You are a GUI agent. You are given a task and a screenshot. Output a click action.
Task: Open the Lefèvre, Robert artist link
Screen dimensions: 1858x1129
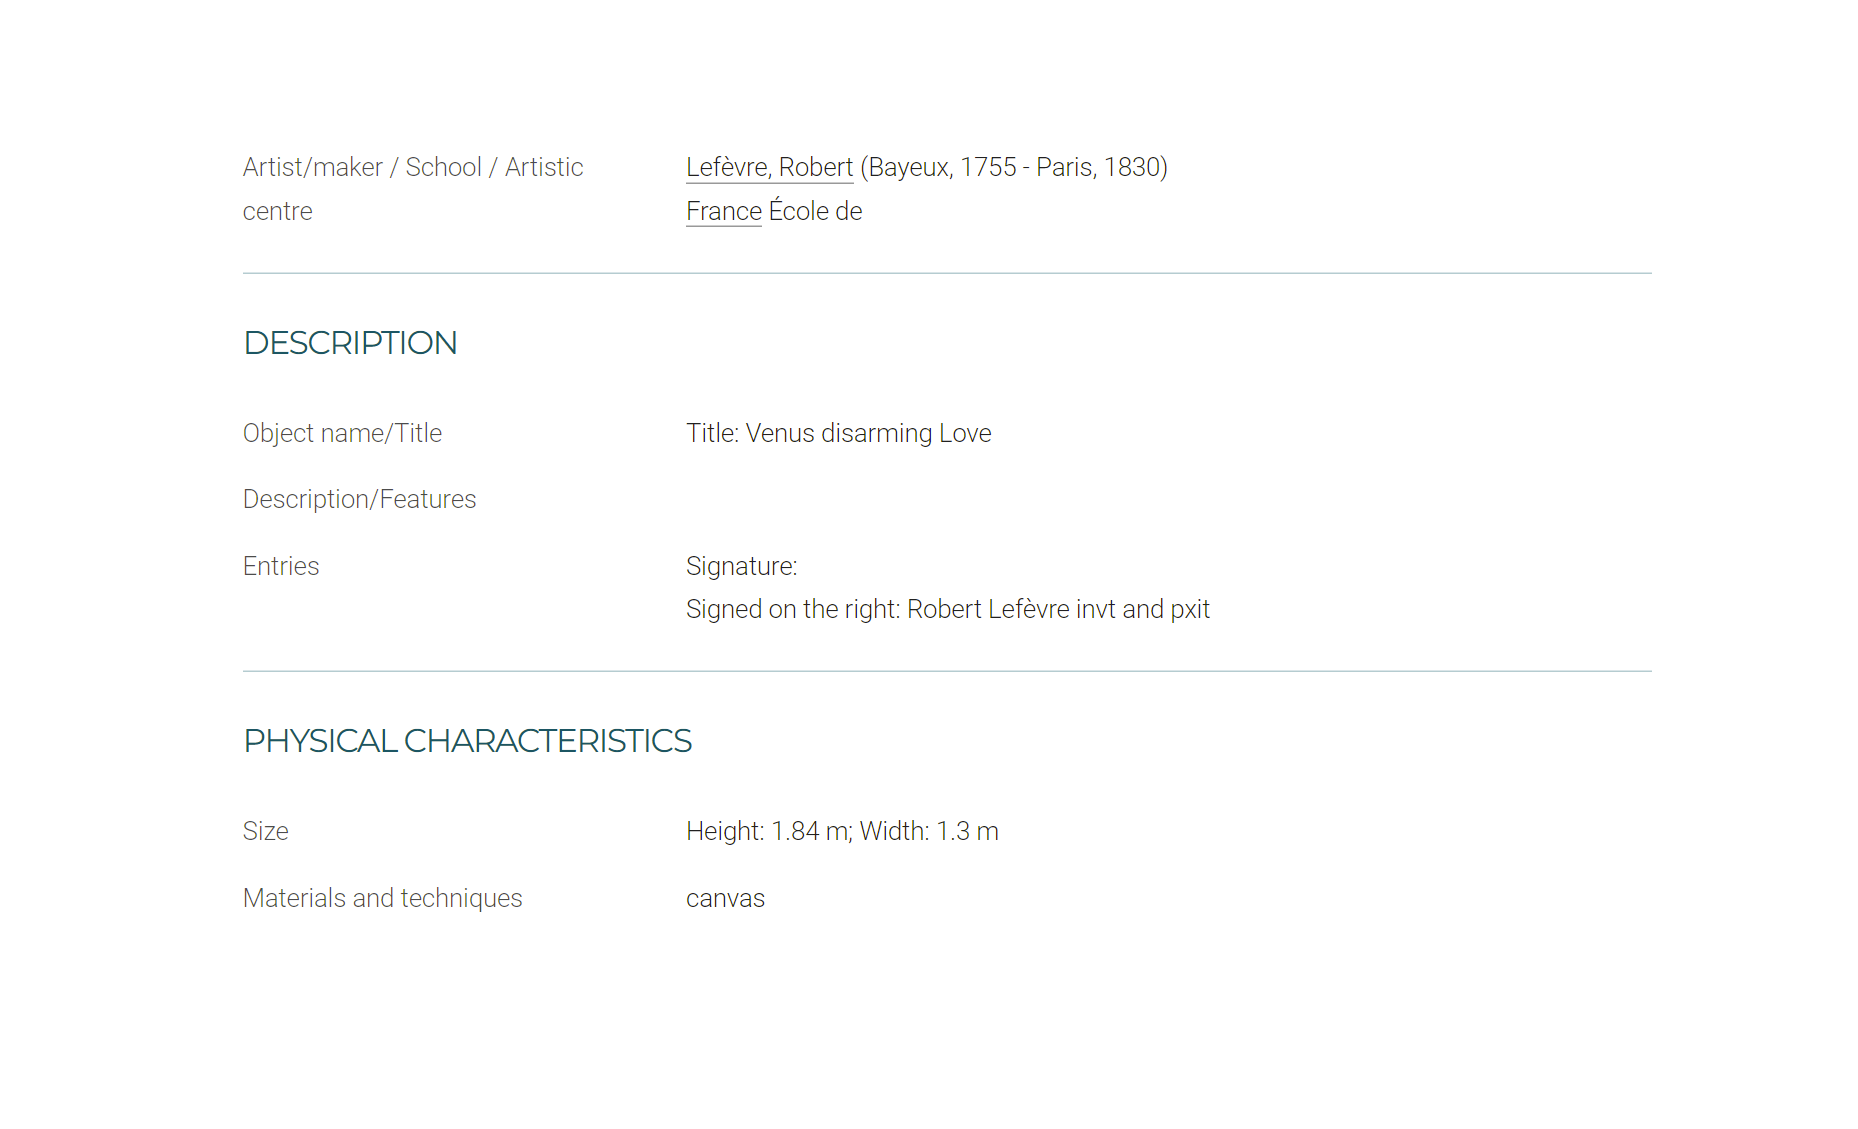pos(769,167)
